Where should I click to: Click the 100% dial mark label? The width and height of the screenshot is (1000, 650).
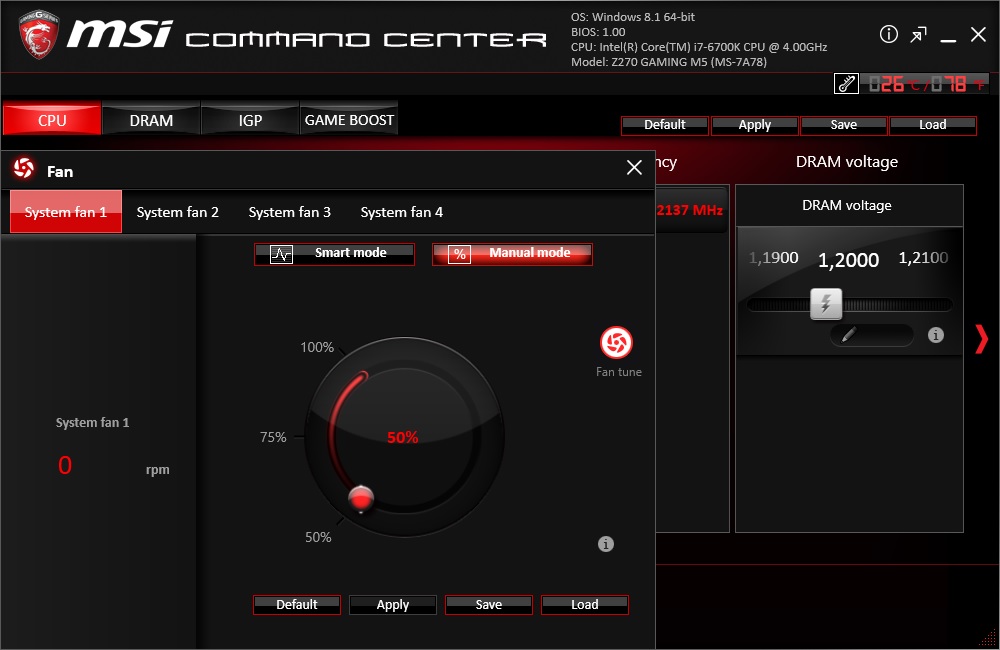(x=317, y=347)
